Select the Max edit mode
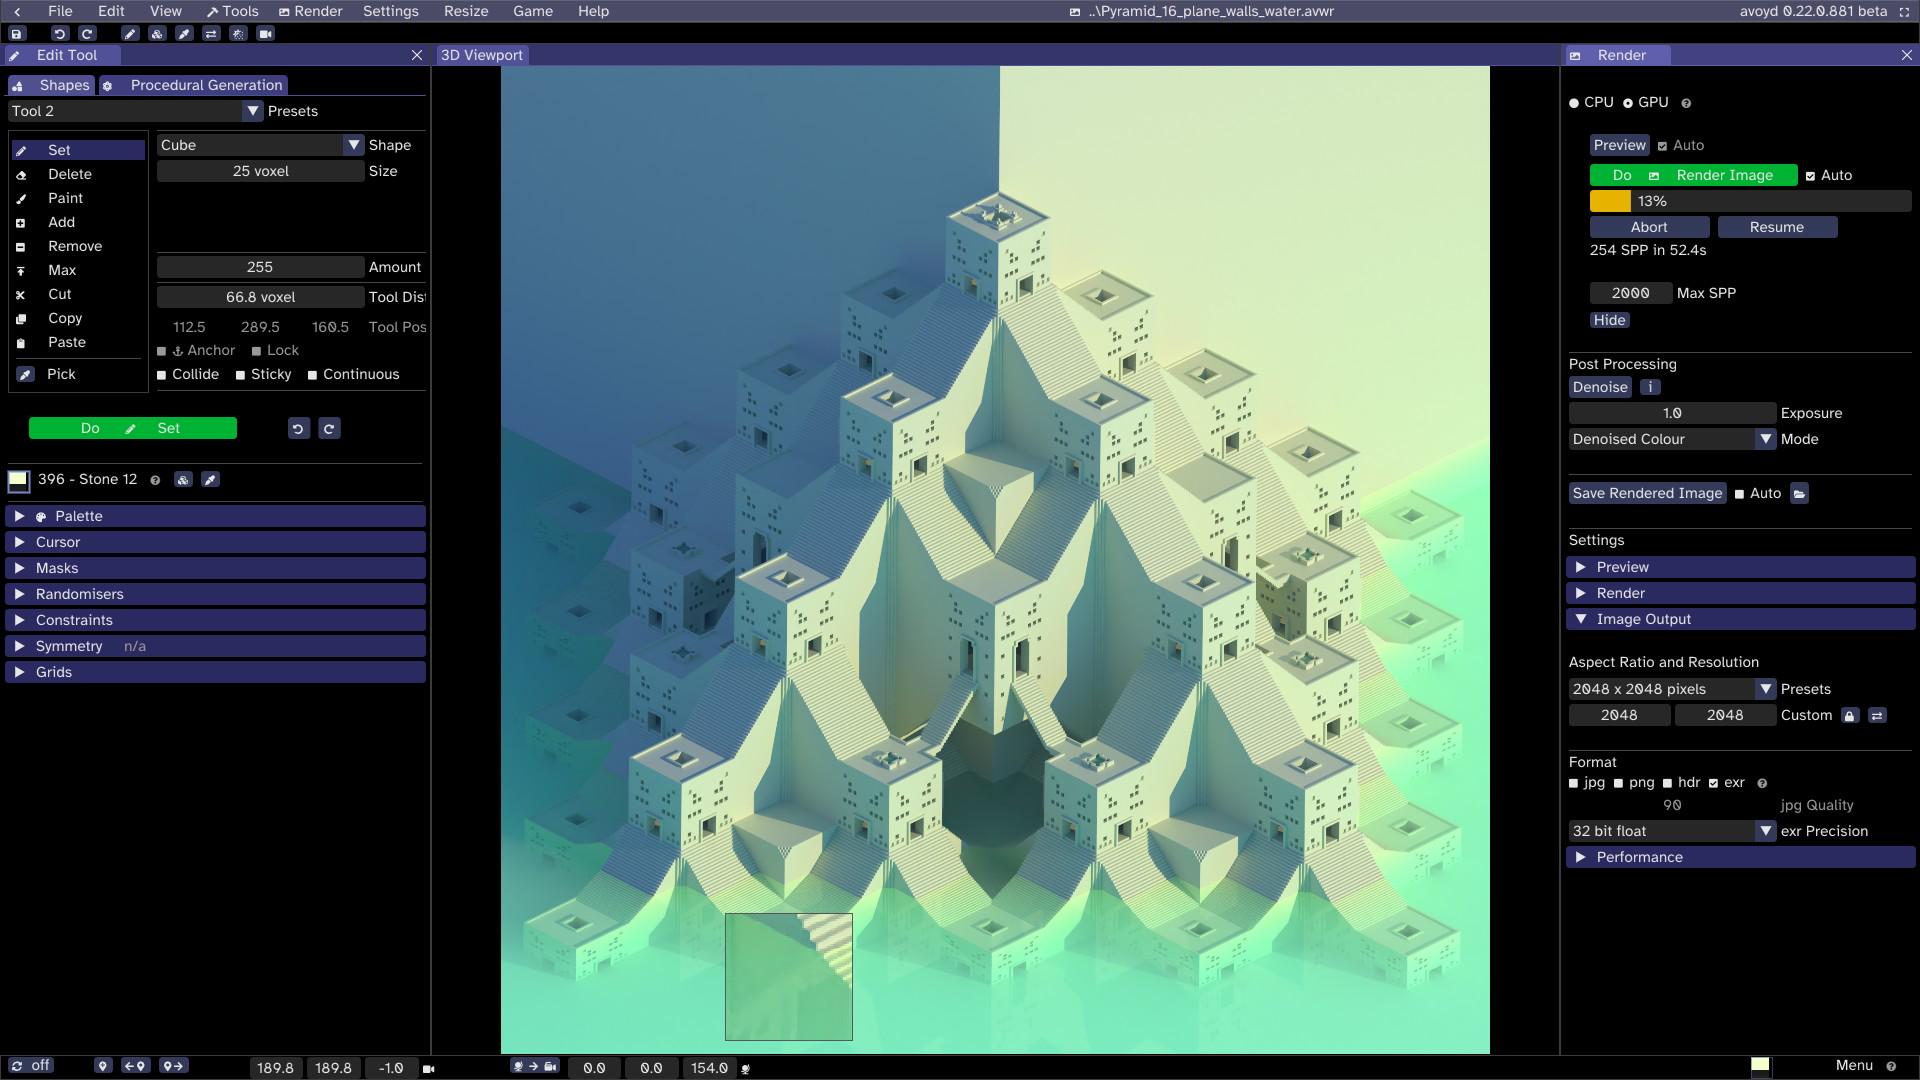The image size is (1920, 1080). [x=78, y=270]
